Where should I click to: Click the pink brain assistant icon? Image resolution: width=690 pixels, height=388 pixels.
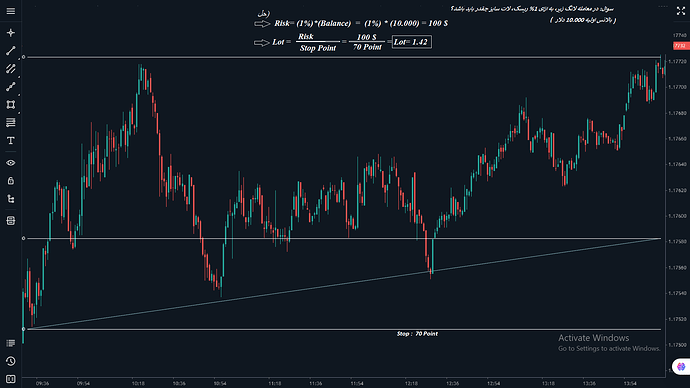click(681, 366)
